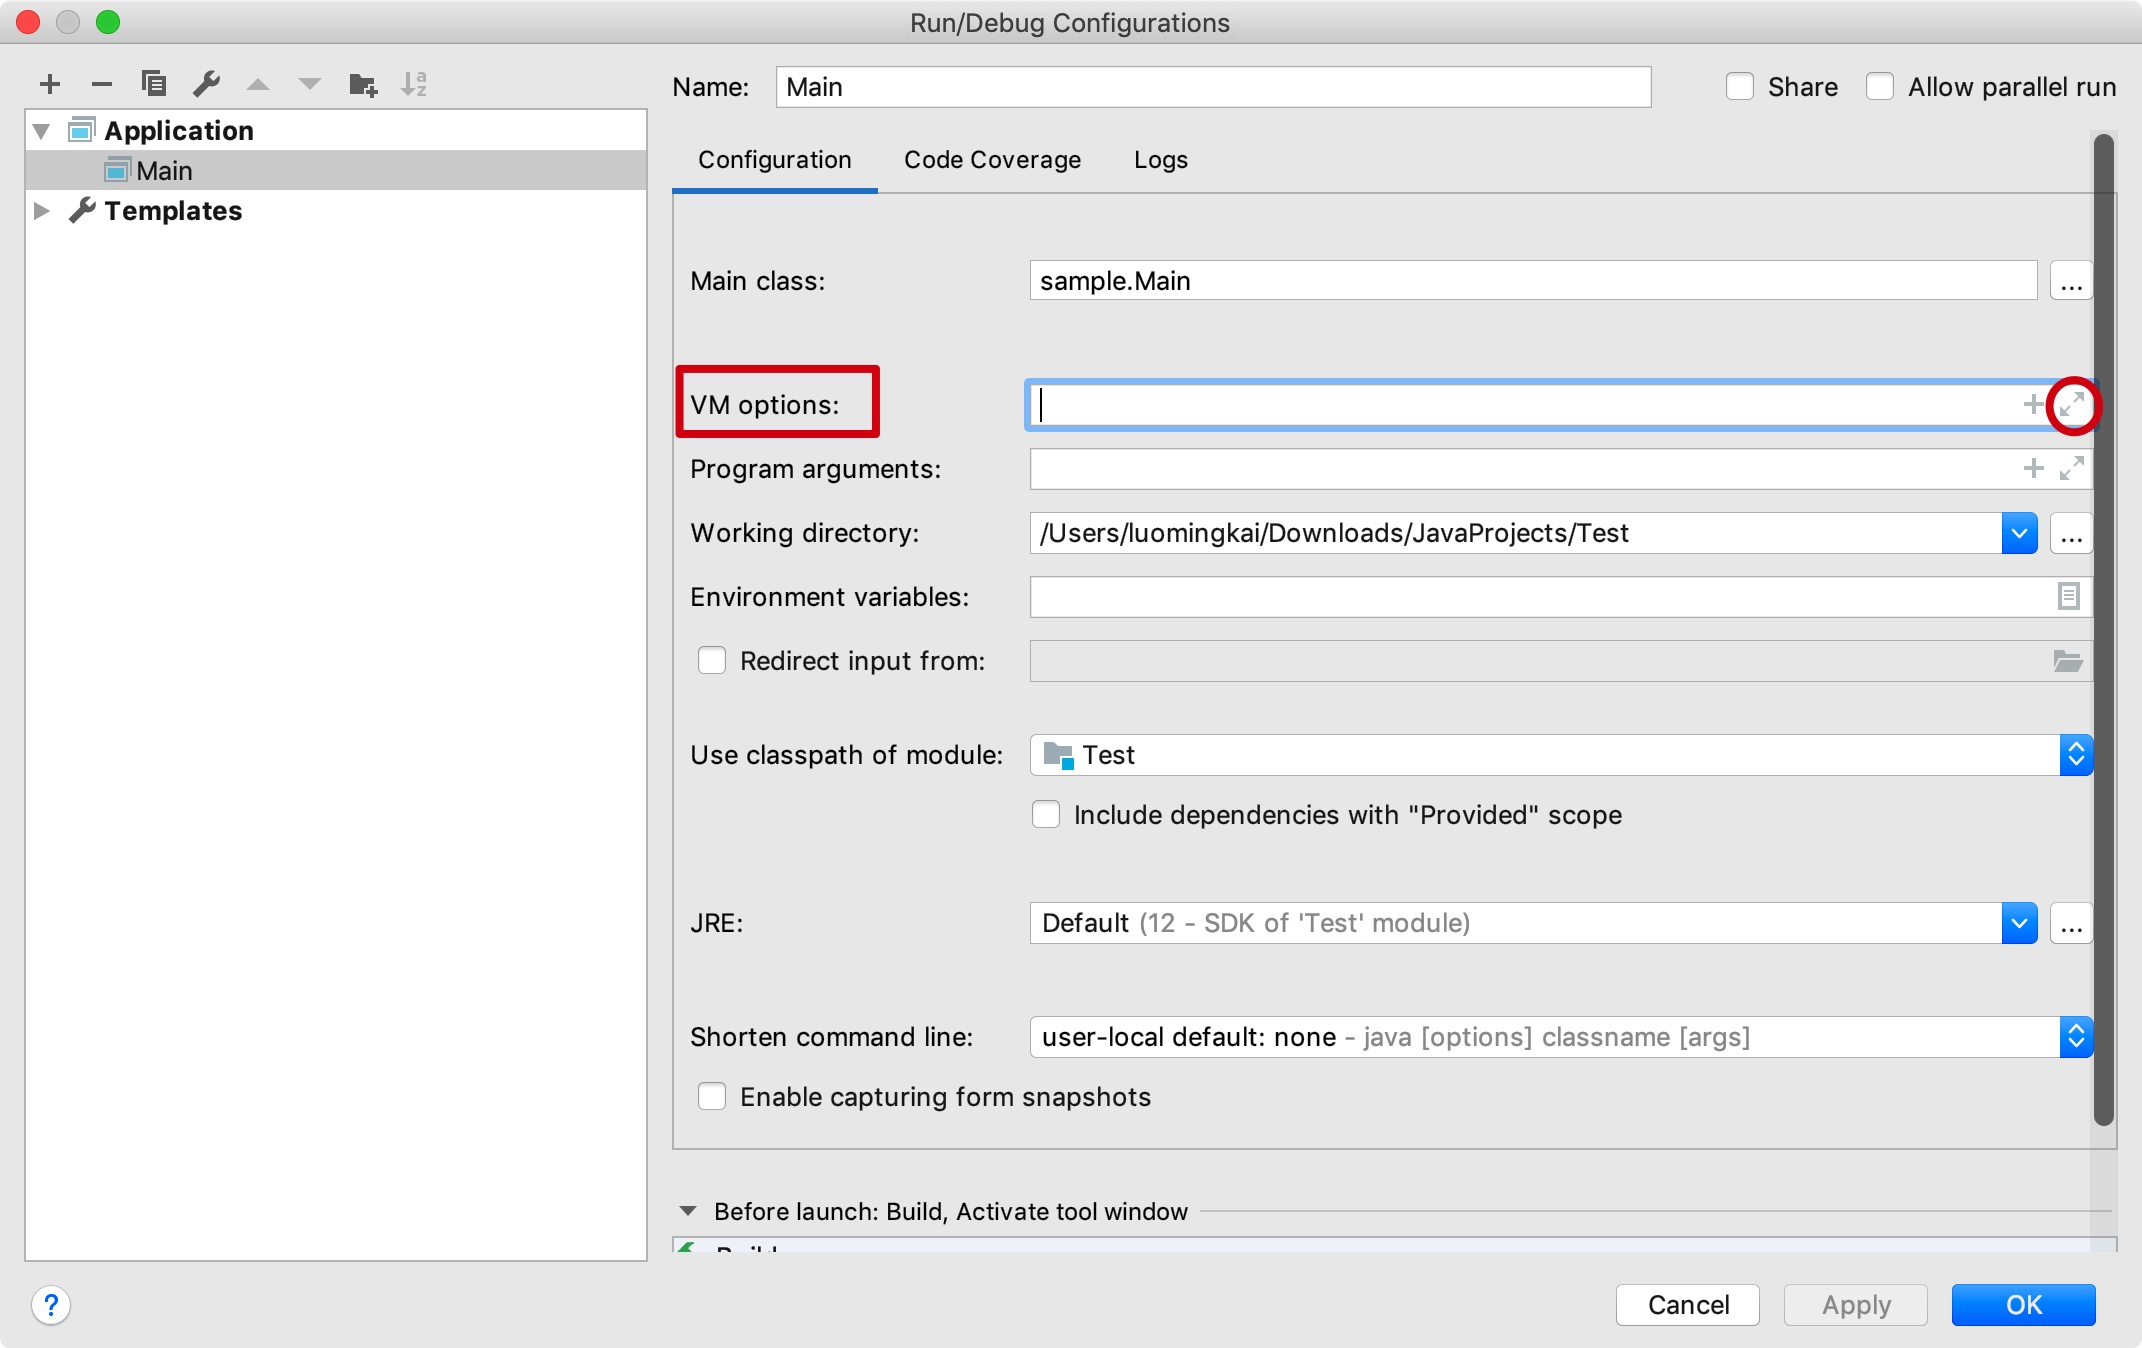Toggle Redirect input from checkbox
Viewport: 2142px width, 1348px height.
pos(712,661)
